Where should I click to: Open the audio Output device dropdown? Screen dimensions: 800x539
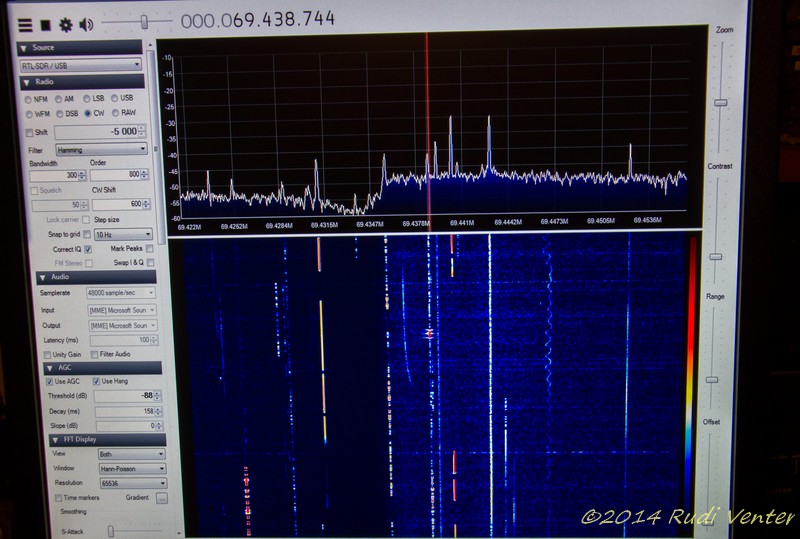coord(123,326)
